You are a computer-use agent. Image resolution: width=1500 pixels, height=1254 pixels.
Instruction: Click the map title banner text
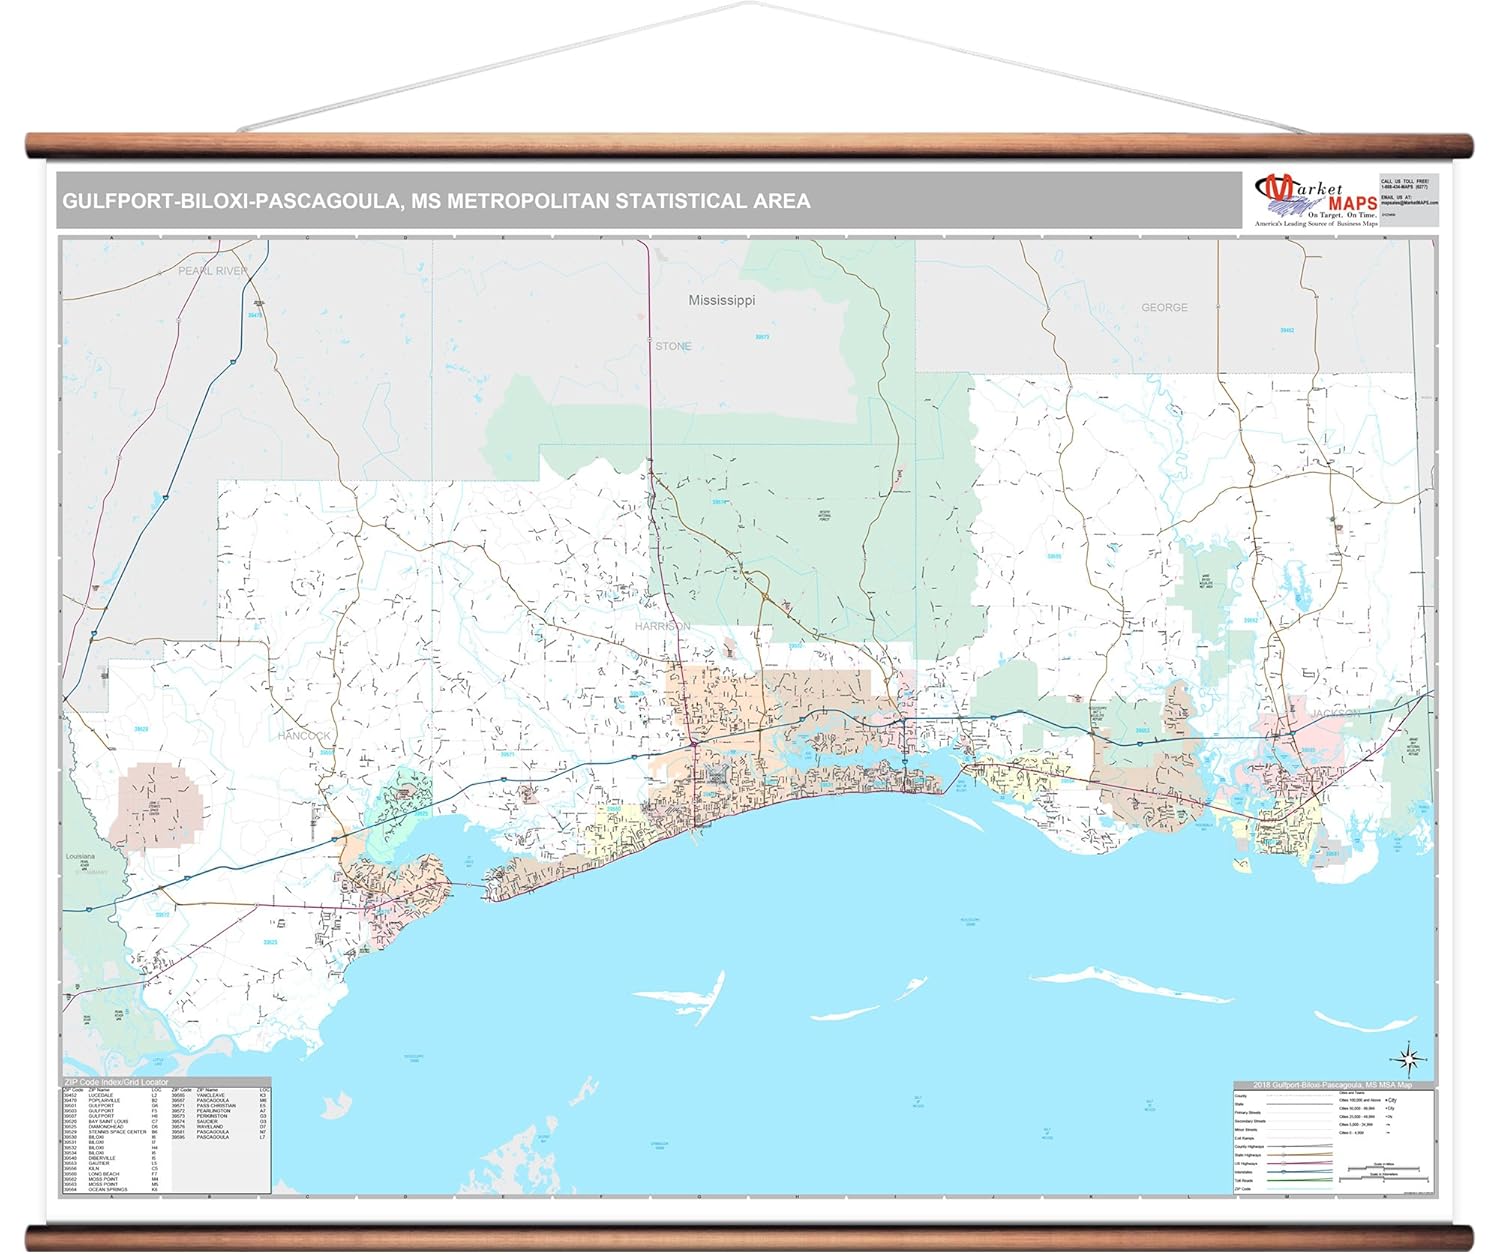[436, 201]
